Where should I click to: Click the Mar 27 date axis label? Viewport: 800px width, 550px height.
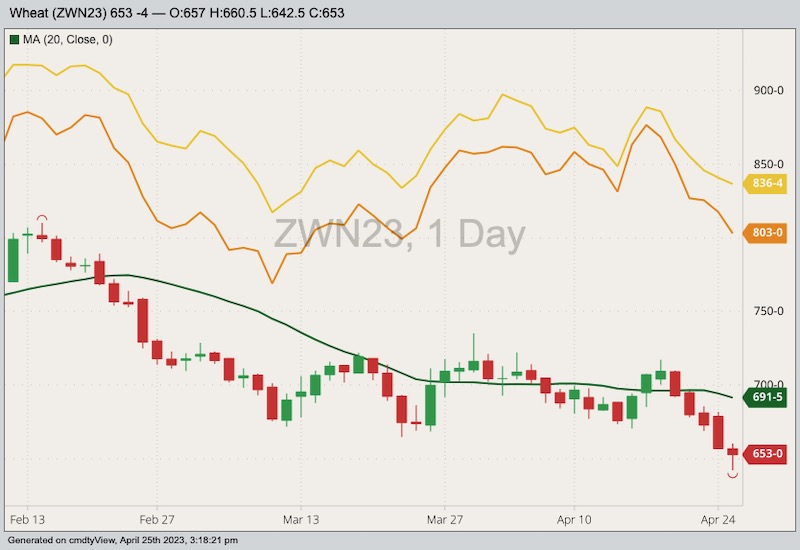(x=445, y=520)
